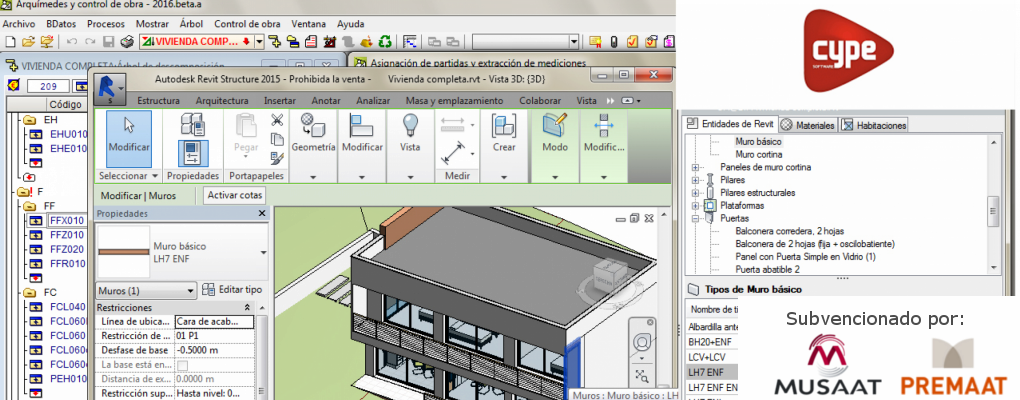Click the Línea de ubicación value field
Screen dimensions: 1020x400
[214, 321]
